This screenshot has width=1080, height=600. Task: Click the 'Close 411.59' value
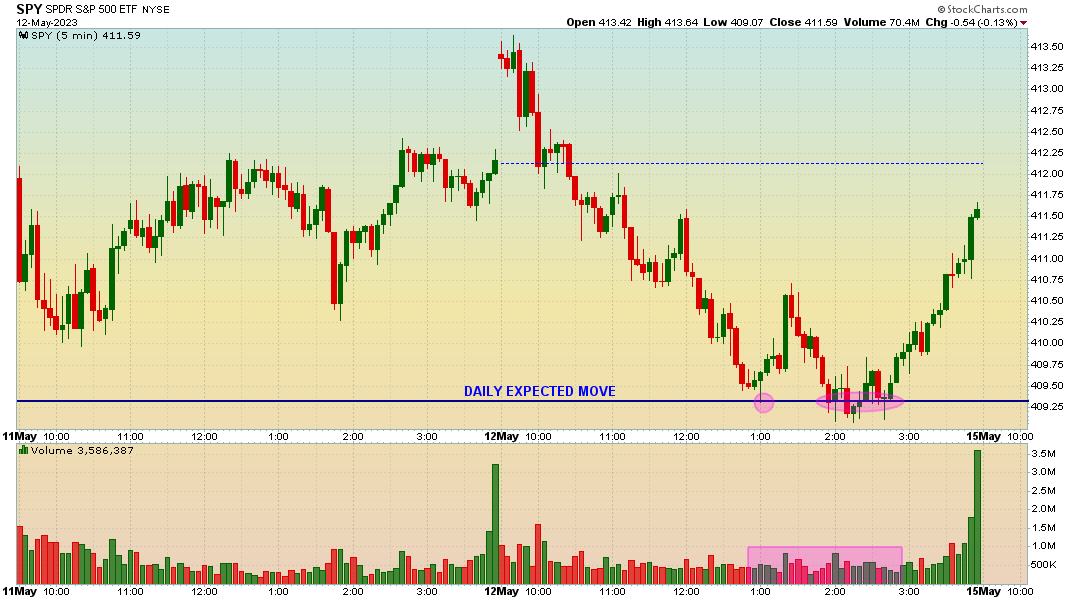803,22
